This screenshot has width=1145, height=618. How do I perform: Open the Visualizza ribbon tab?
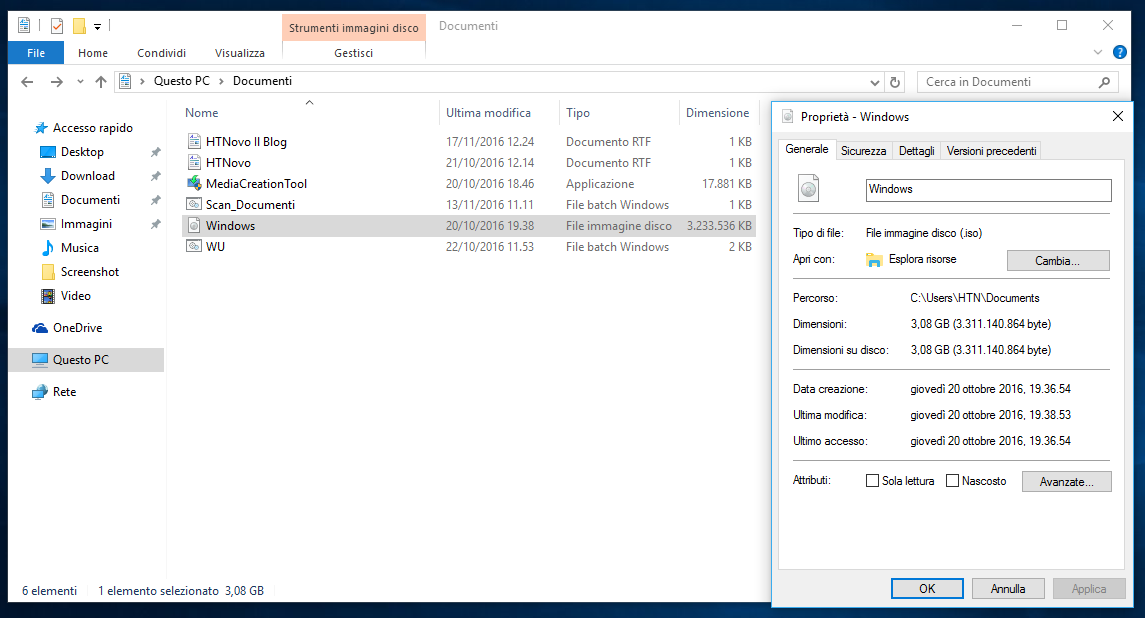240,53
